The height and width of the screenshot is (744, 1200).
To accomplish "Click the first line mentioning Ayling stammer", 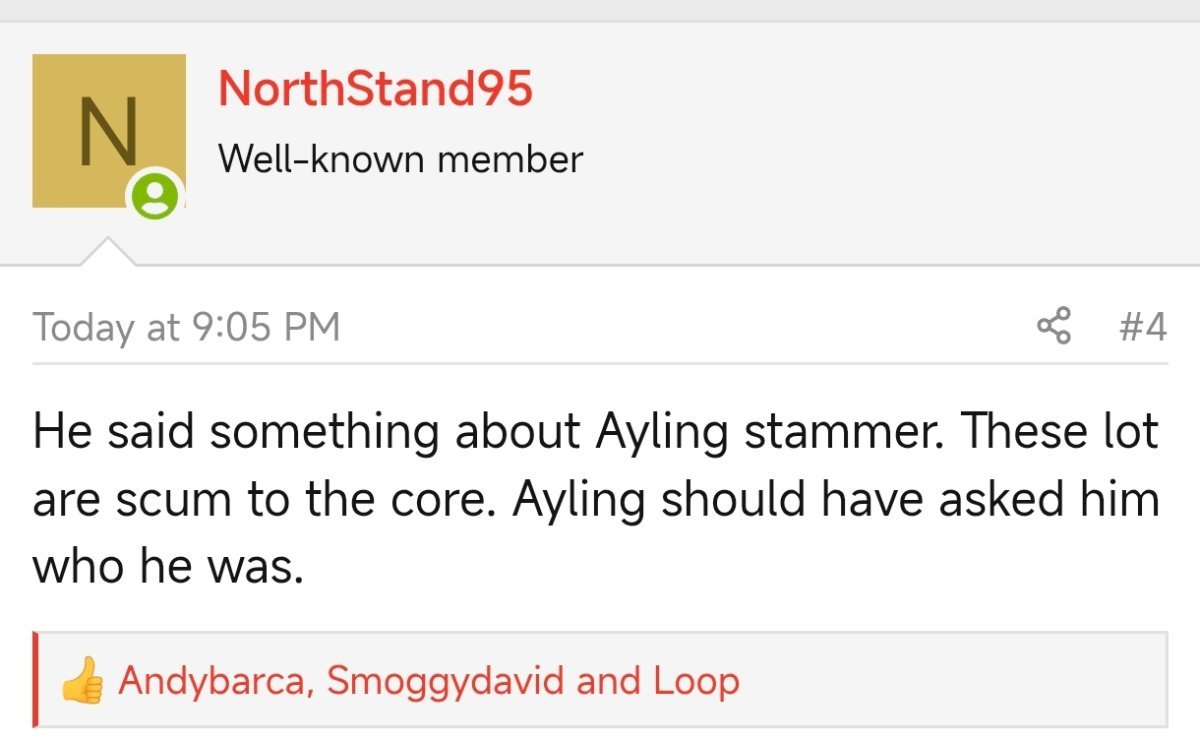I will pyautogui.click(x=596, y=433).
